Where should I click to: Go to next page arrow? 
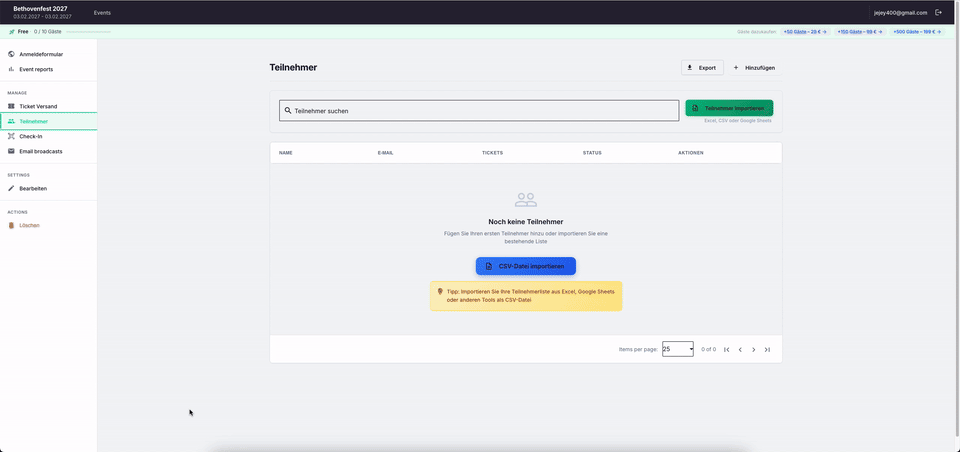pos(753,349)
